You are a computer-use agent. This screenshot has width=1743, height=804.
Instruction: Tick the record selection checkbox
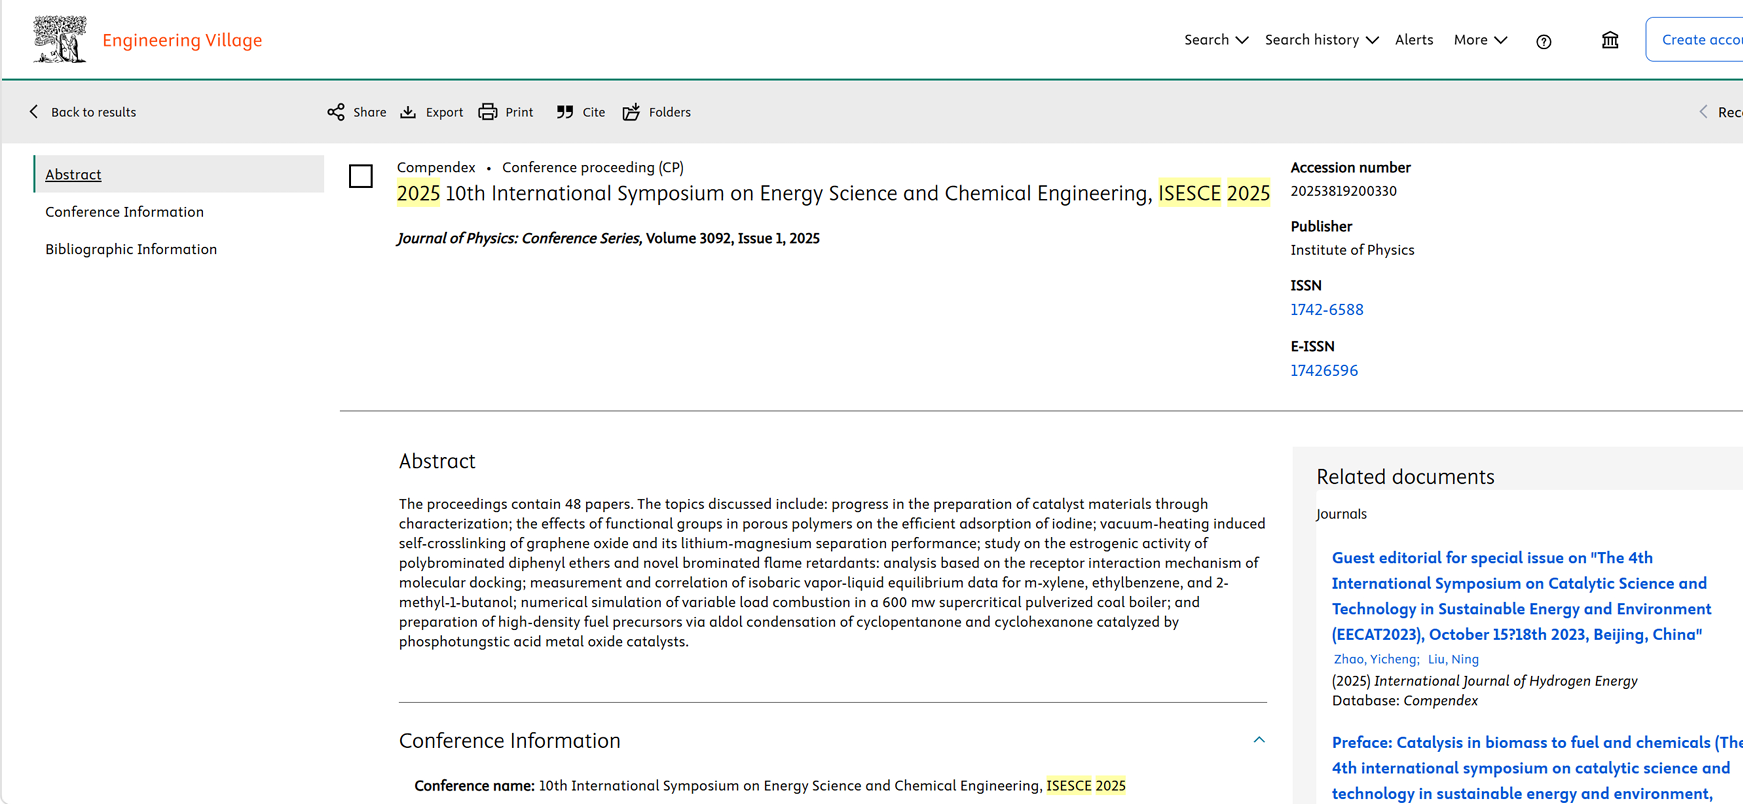coord(361,176)
